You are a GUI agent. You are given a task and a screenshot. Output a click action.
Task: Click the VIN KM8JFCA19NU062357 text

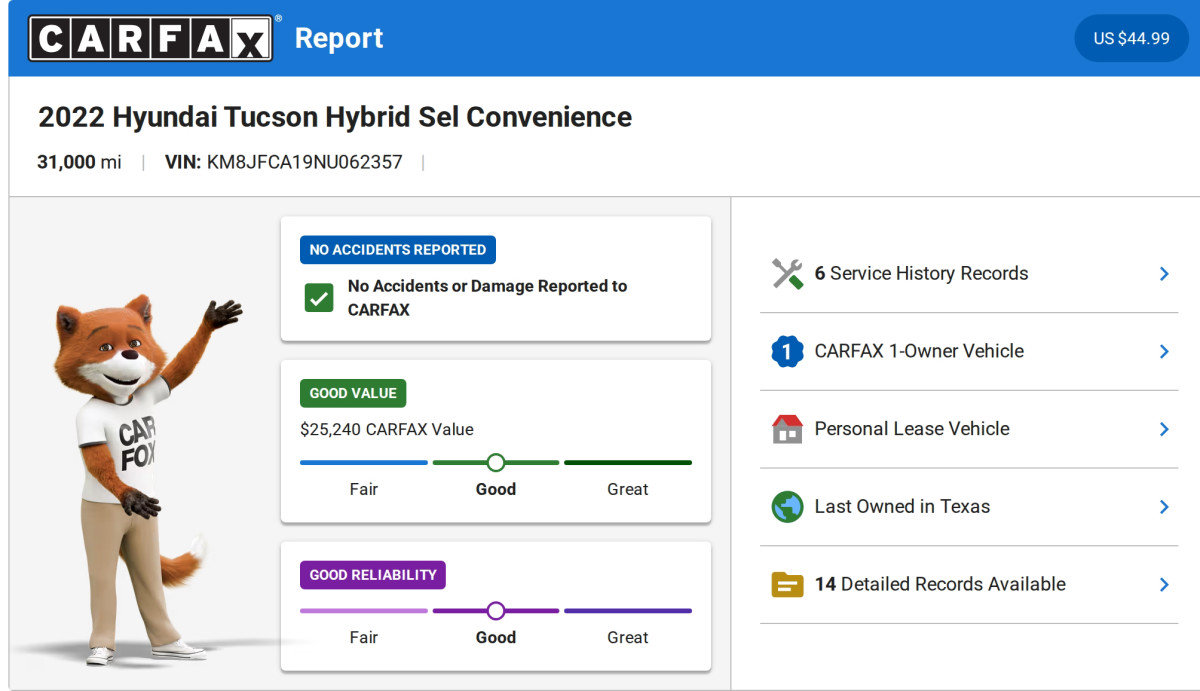(284, 162)
